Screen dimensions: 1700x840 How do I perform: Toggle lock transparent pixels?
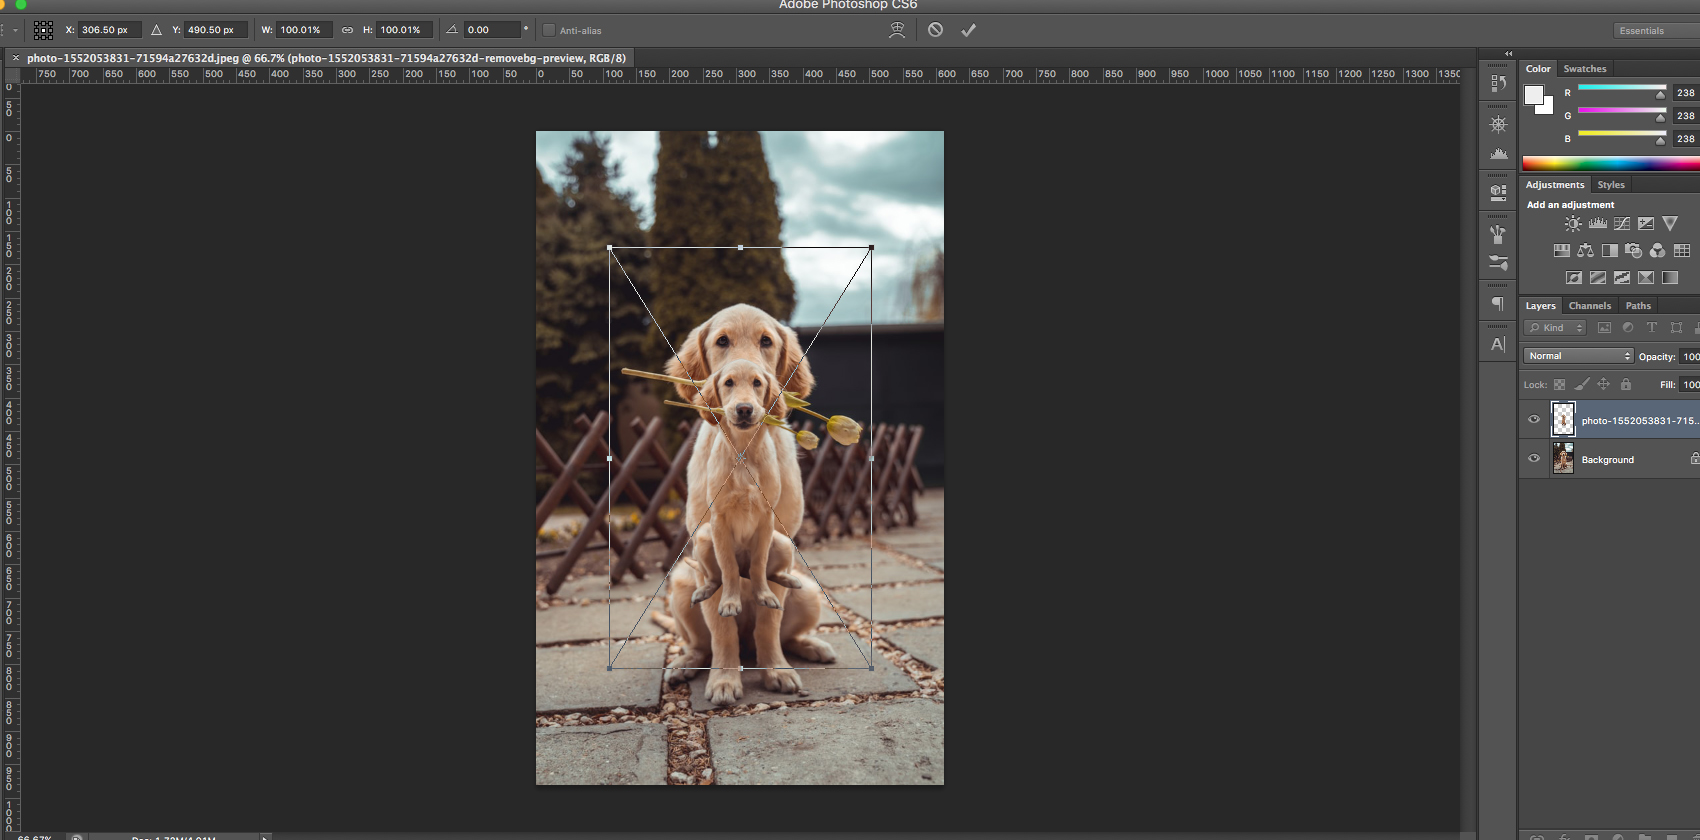click(1559, 385)
